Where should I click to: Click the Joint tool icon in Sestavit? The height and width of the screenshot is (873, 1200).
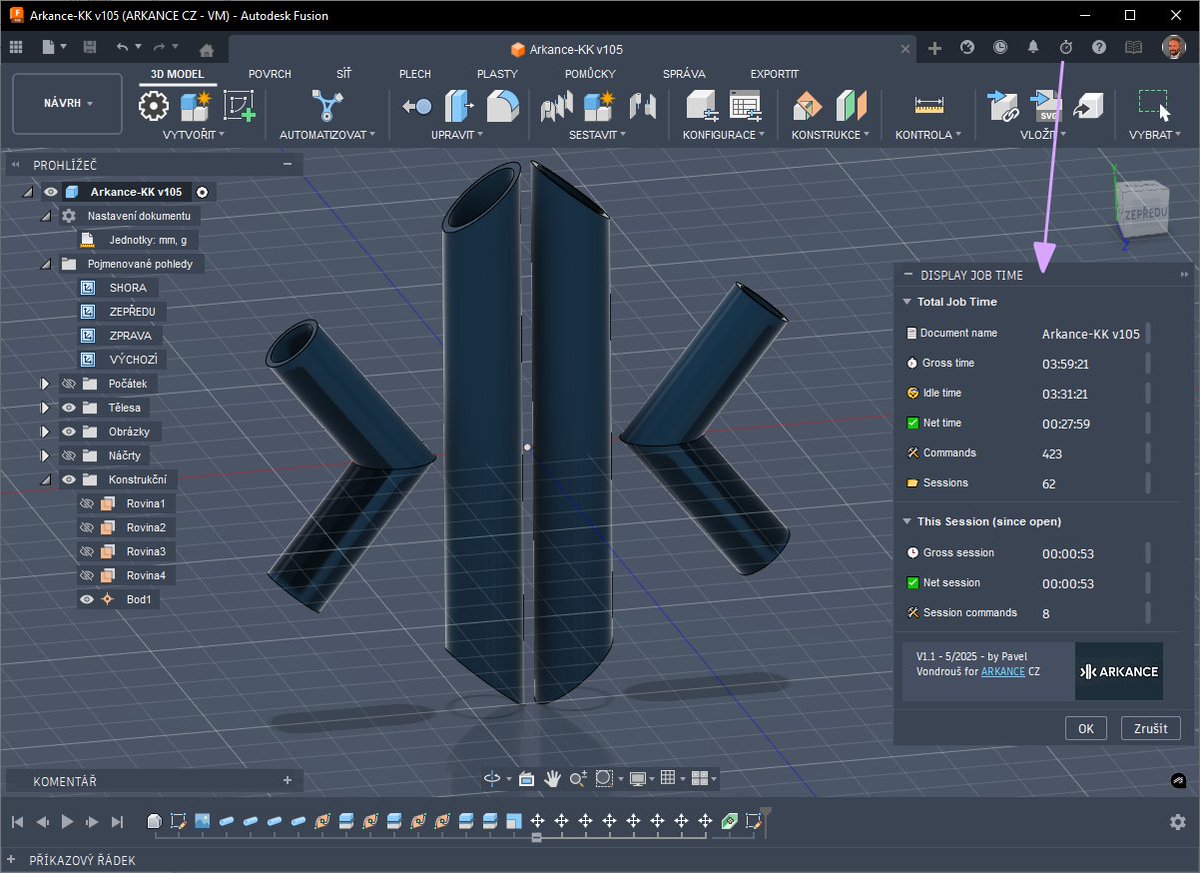coord(642,106)
